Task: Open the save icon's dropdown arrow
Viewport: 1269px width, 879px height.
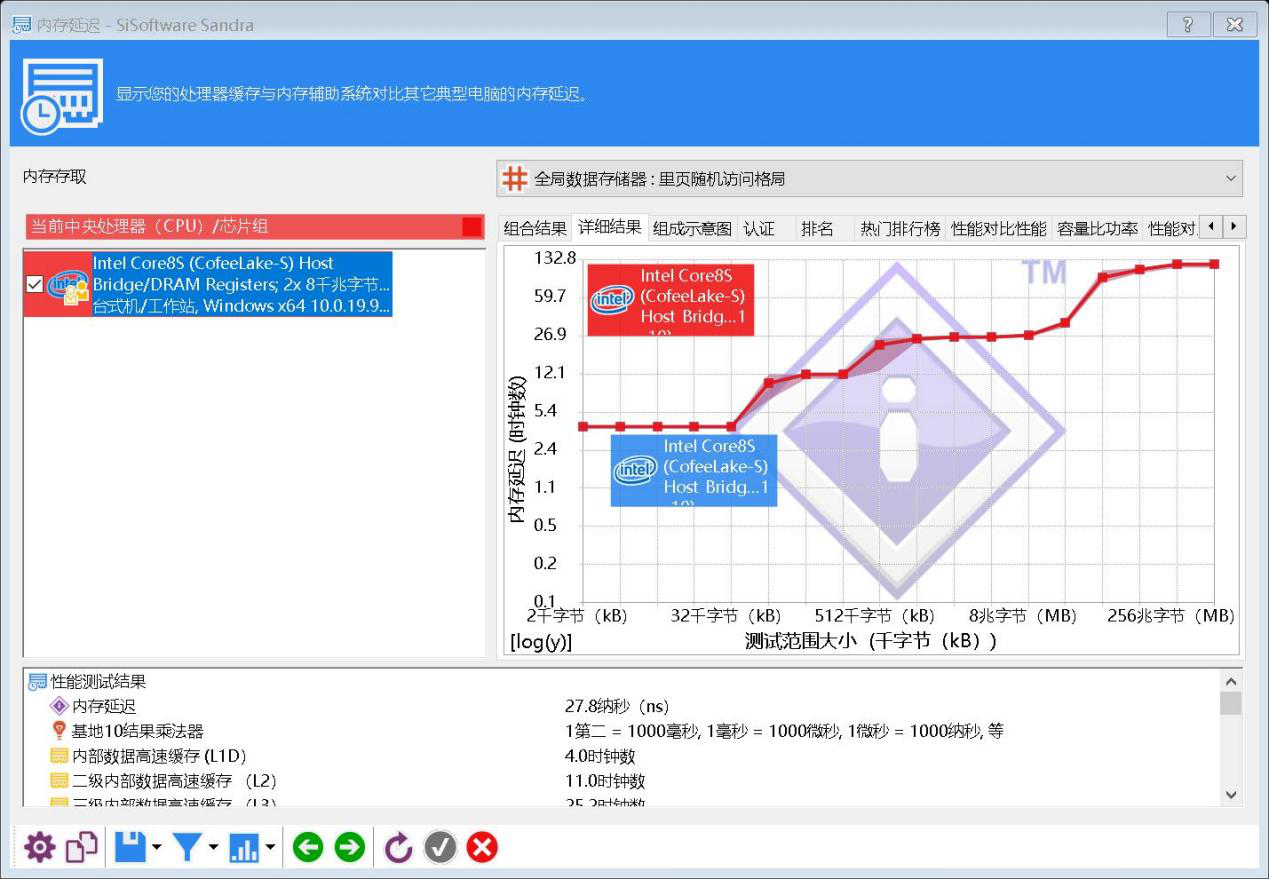Action: click(x=156, y=849)
